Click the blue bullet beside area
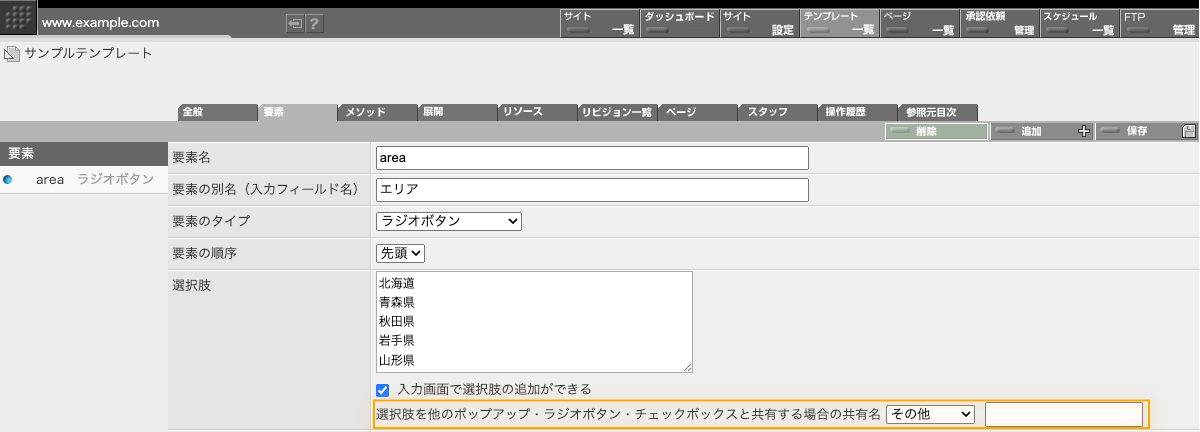Viewport: 1200px width, 432px height. coord(8,180)
